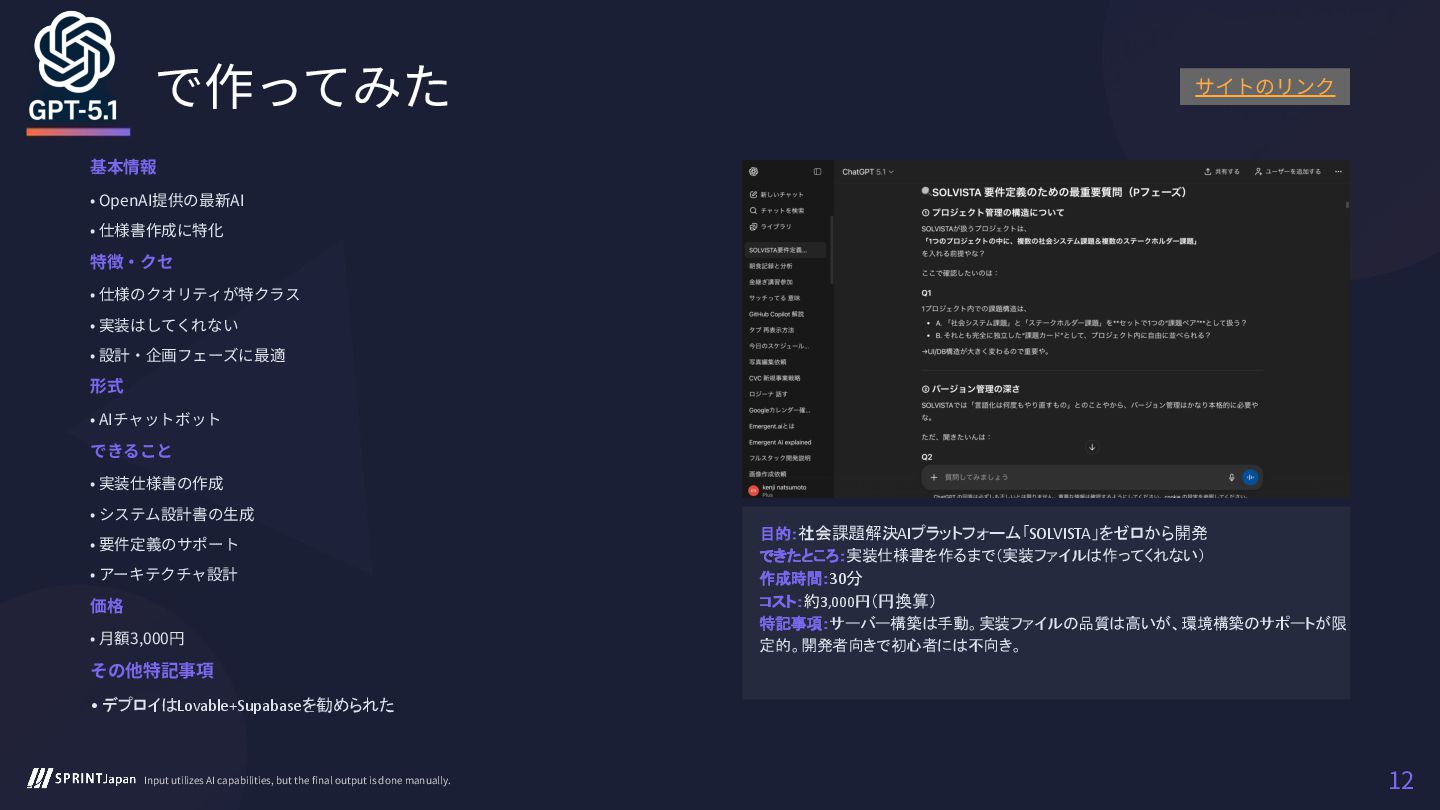Open the ChatGPT 5.1 model selector dropdown
Screen dimensions: 1440x810
[868, 172]
